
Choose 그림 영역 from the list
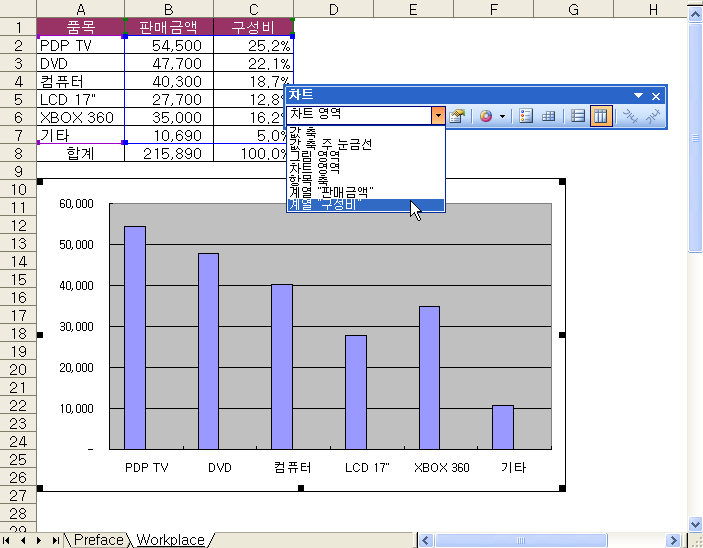pos(365,156)
